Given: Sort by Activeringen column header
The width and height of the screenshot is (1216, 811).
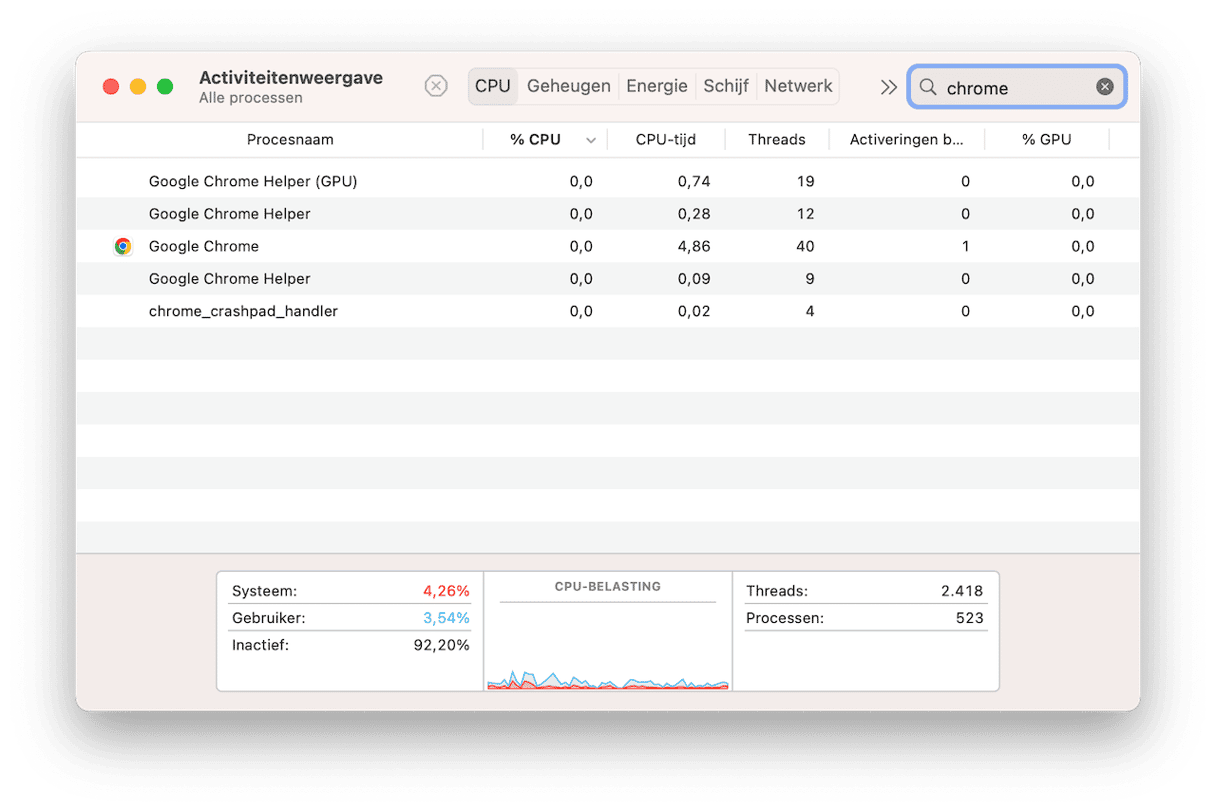Looking at the screenshot, I should coord(907,140).
